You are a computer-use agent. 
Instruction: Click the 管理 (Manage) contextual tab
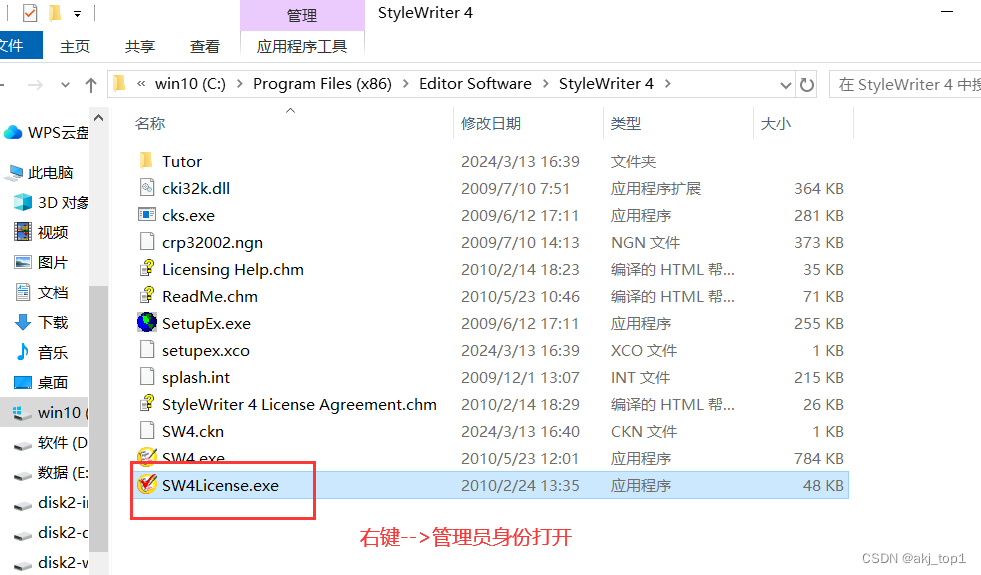pos(302,15)
